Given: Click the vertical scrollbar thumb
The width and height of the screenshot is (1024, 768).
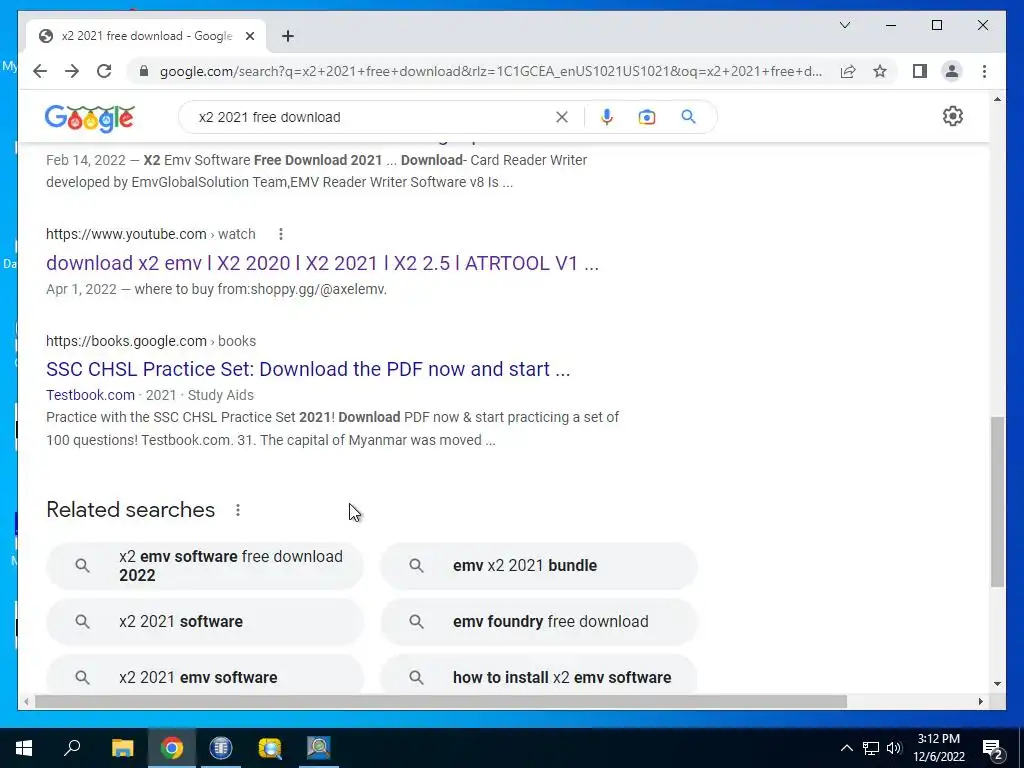Looking at the screenshot, I should point(997,502).
